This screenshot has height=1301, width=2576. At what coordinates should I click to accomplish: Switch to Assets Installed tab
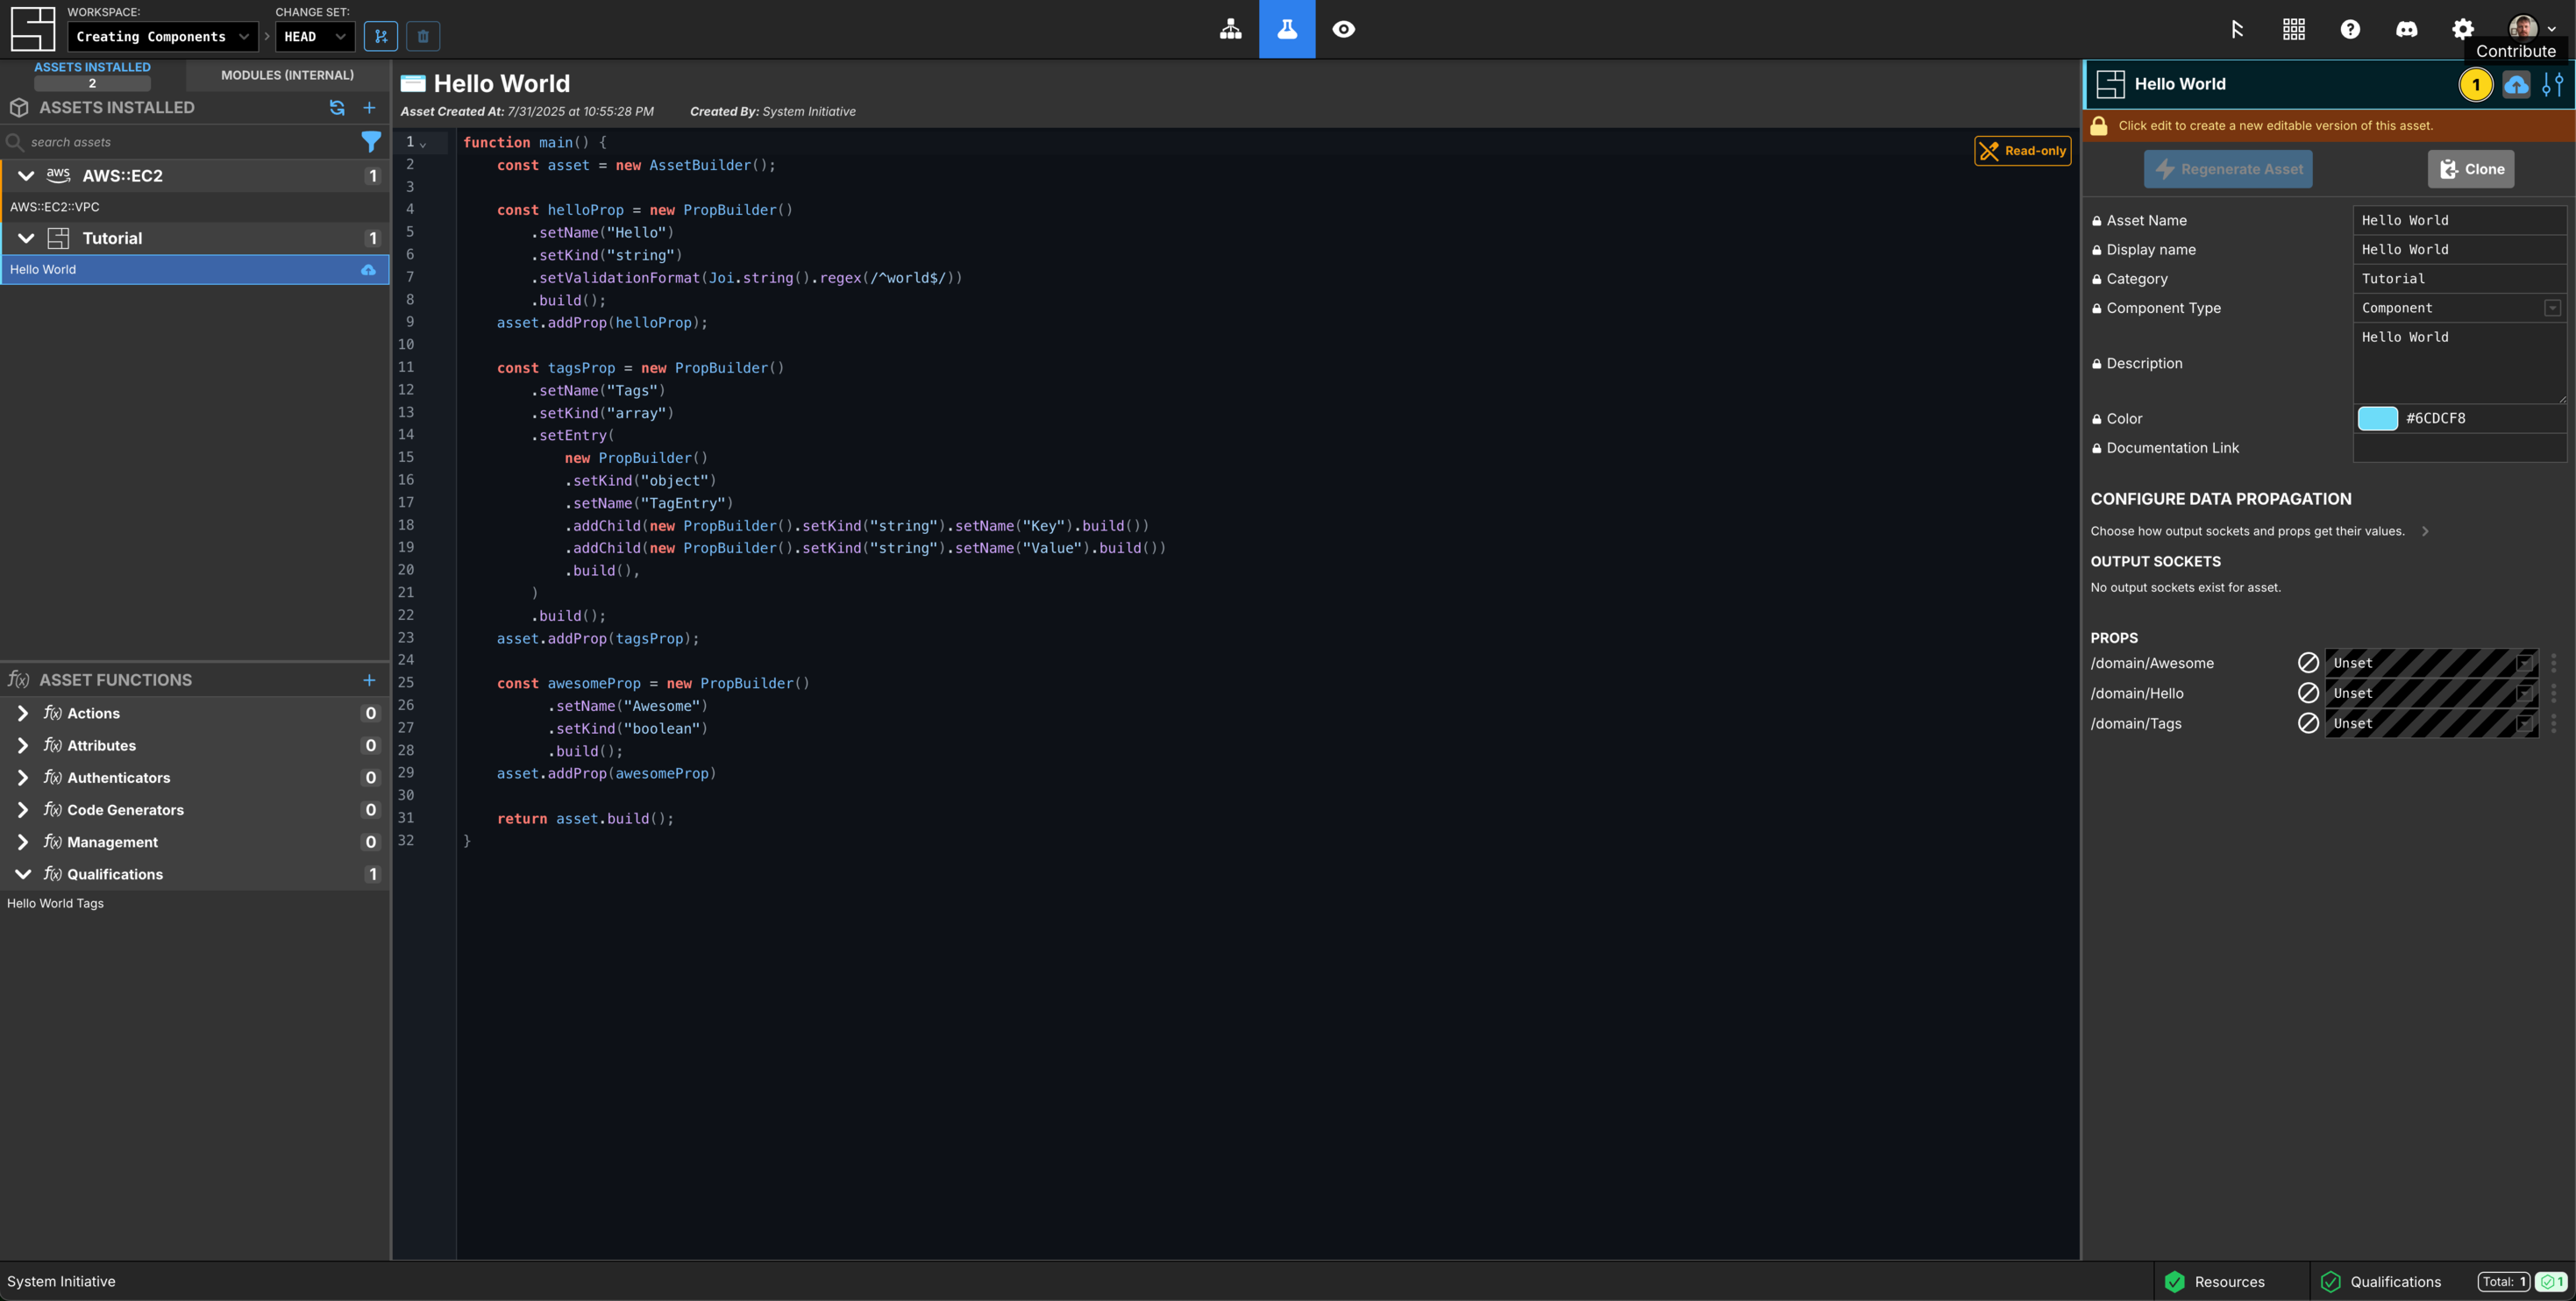coord(92,74)
